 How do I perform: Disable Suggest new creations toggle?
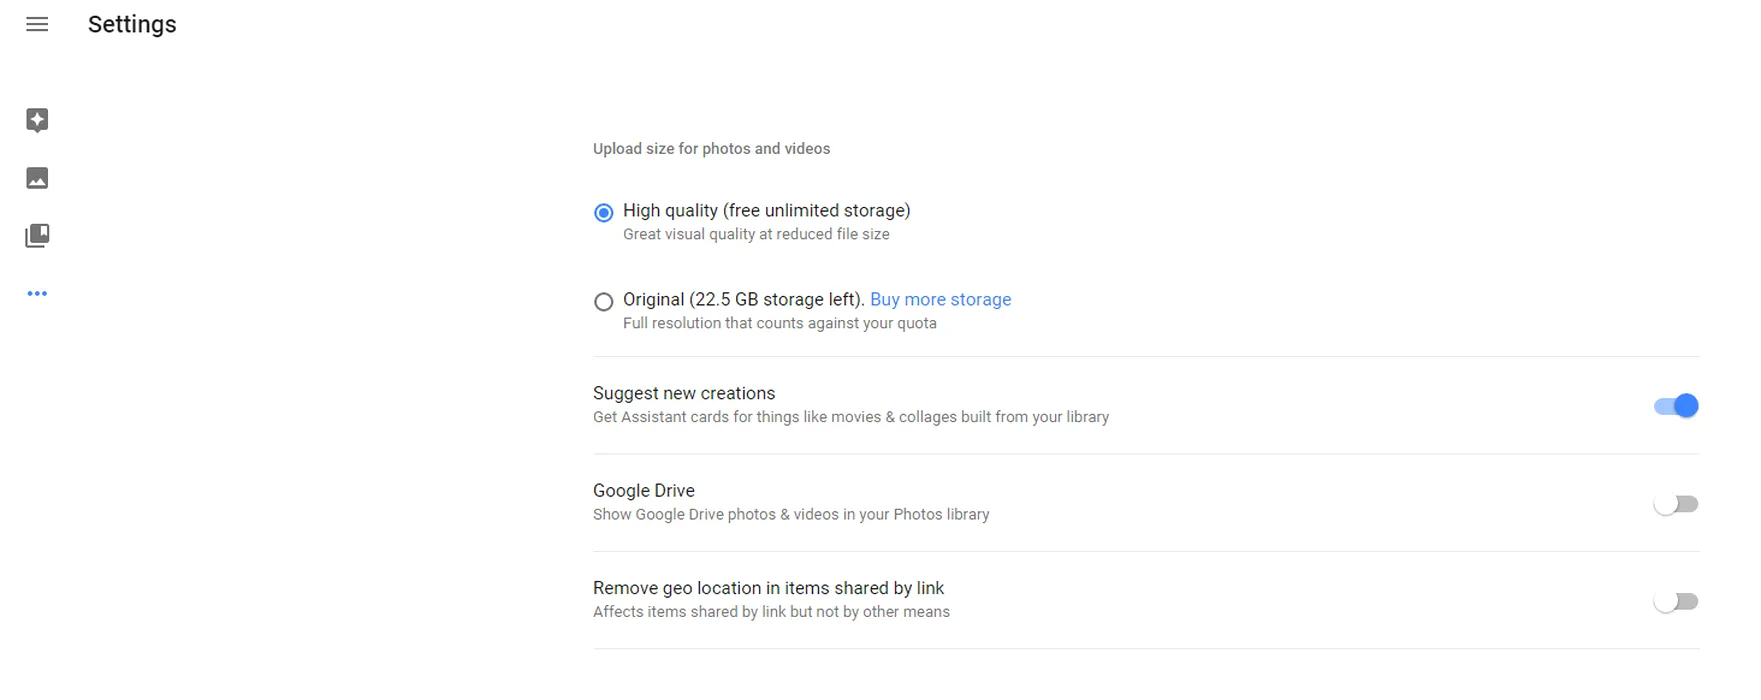[1676, 406]
